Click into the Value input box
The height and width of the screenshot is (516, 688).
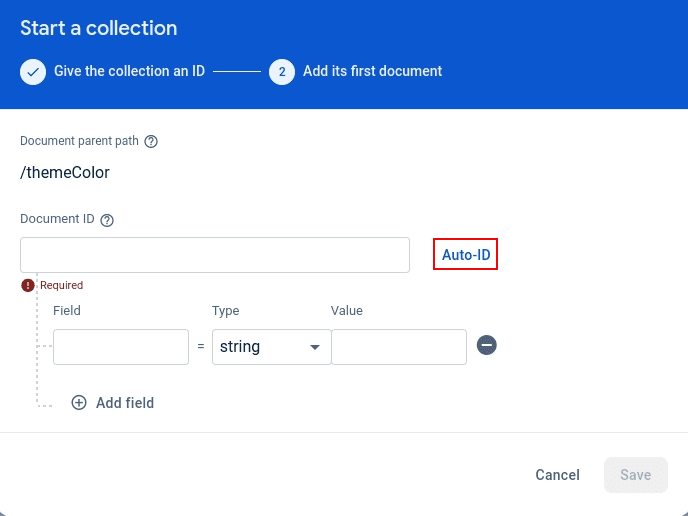point(399,347)
